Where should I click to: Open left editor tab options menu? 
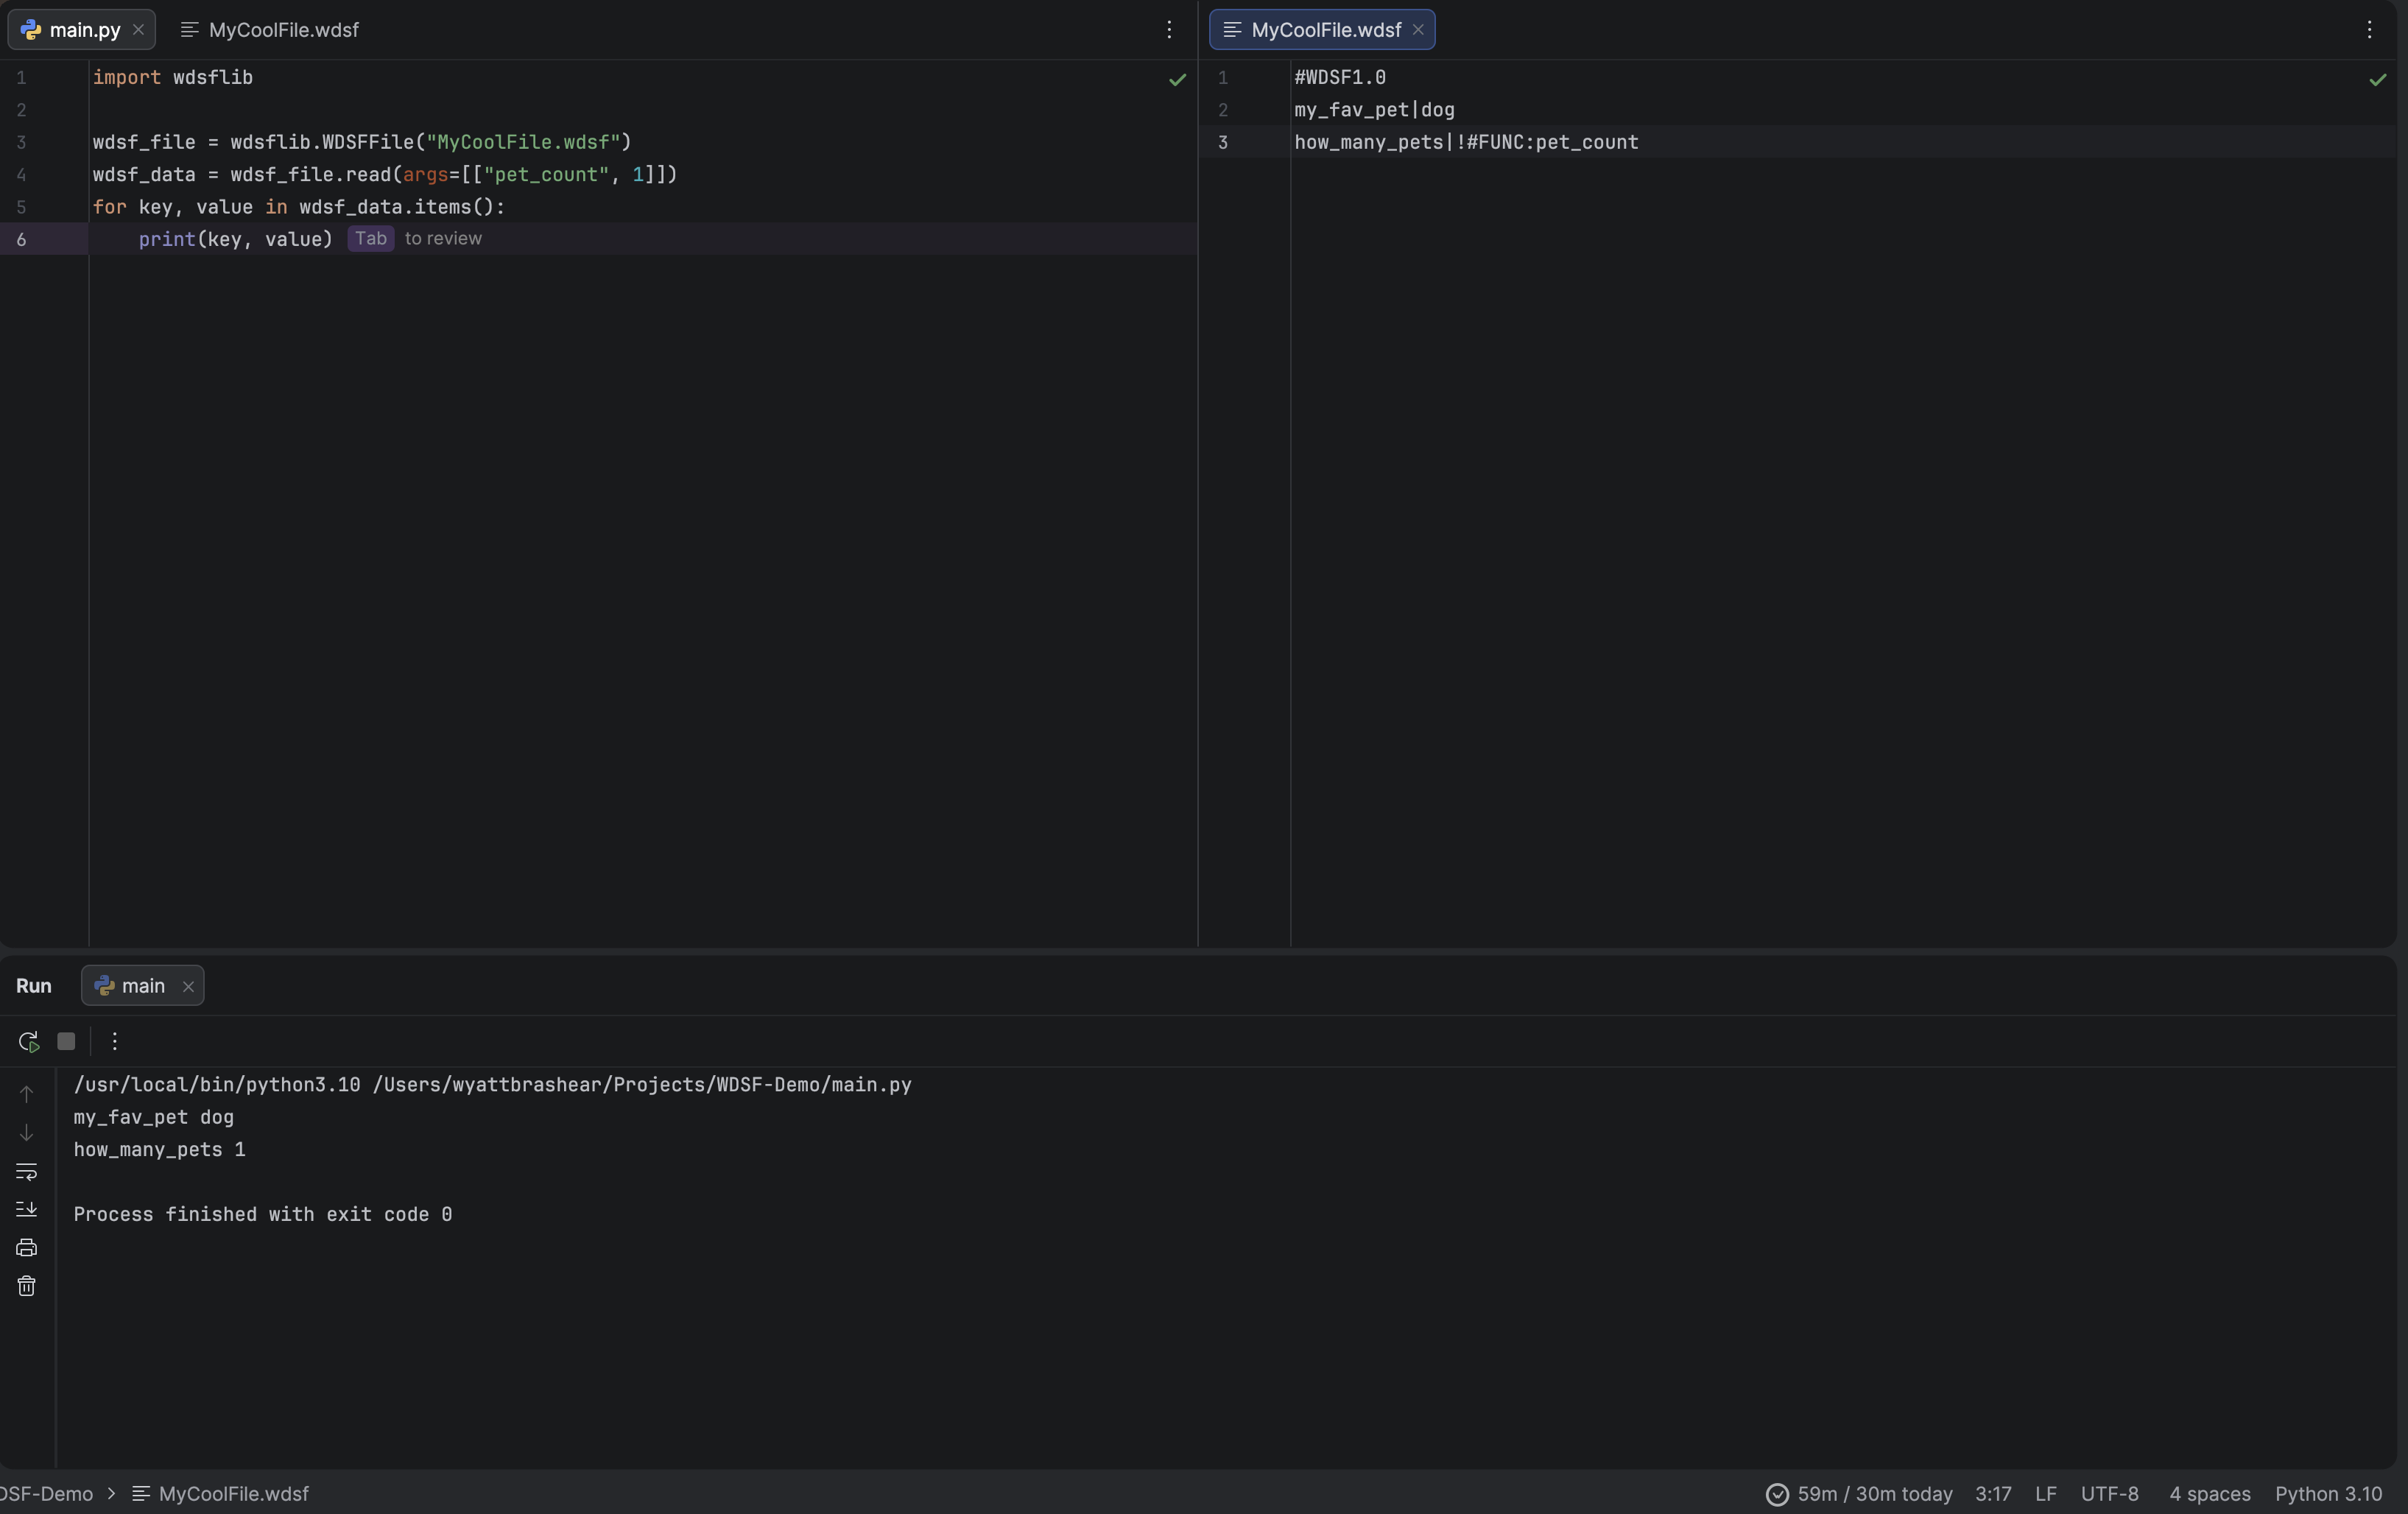[x=1169, y=30]
